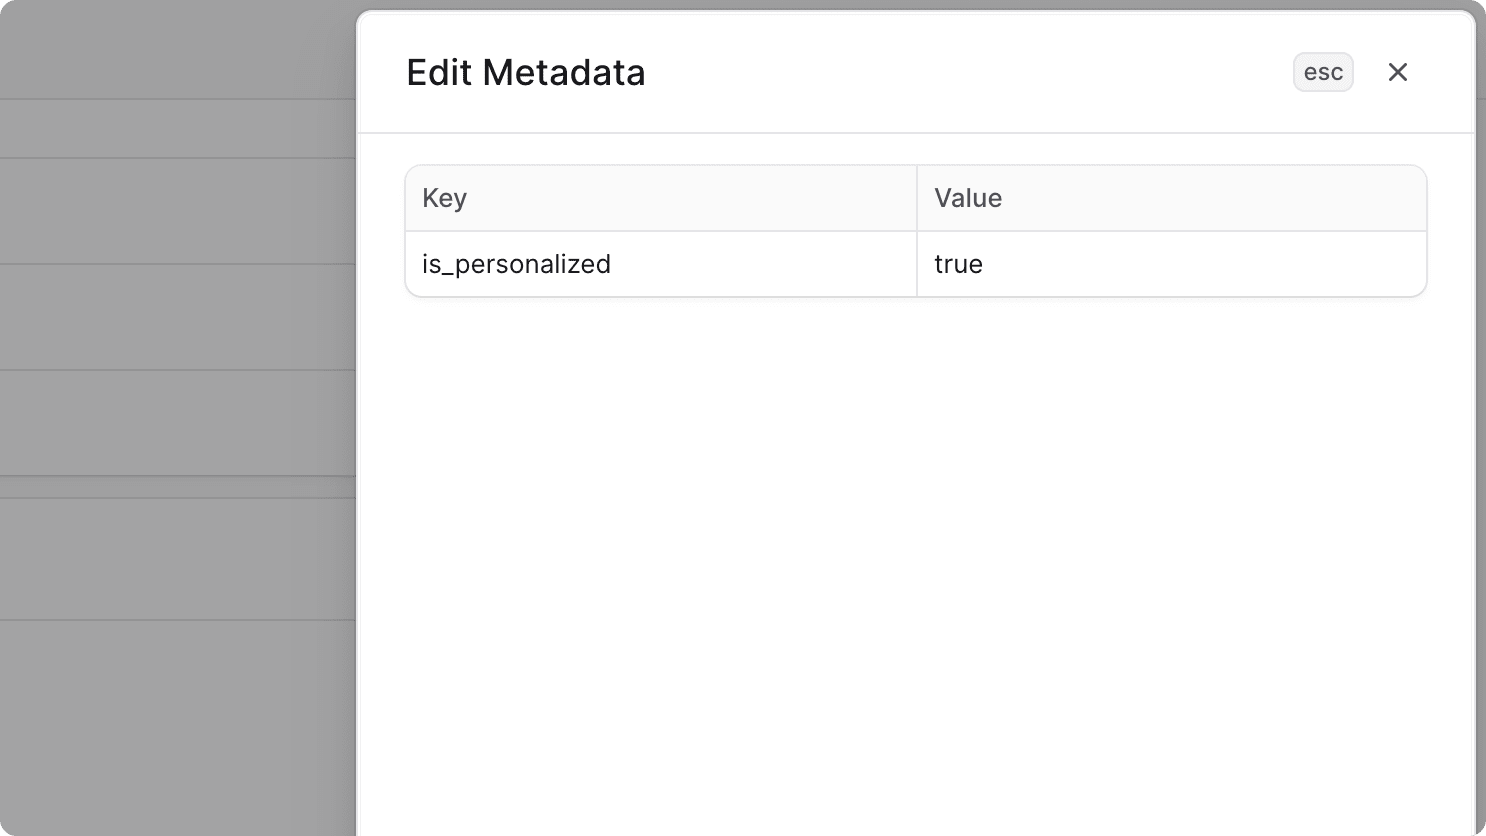Image resolution: width=1486 pixels, height=836 pixels.
Task: Close the Edit Metadata dialog with X icon
Action: 1397,72
